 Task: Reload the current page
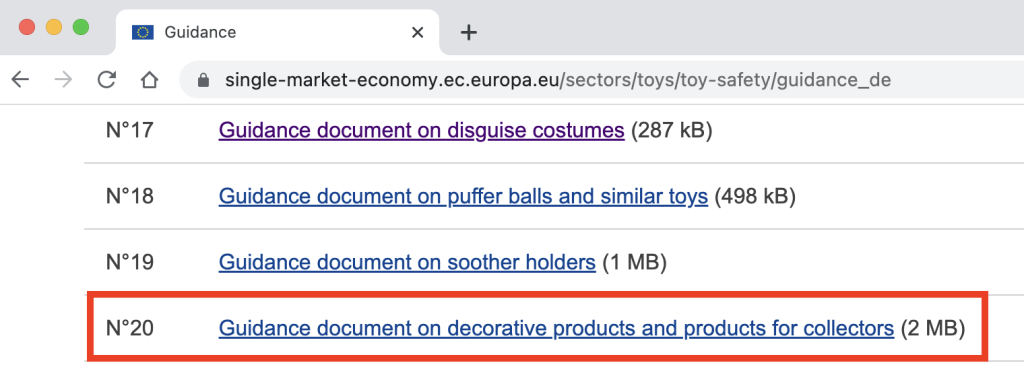pos(106,80)
